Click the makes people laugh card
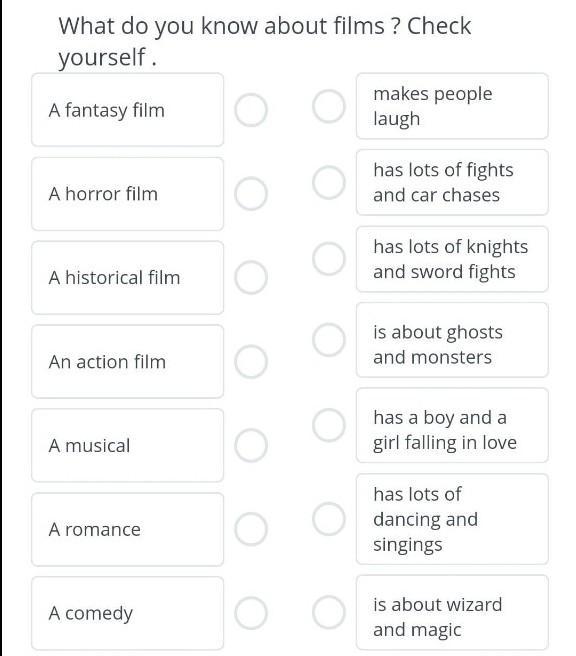This screenshot has height=656, width=576. point(452,106)
